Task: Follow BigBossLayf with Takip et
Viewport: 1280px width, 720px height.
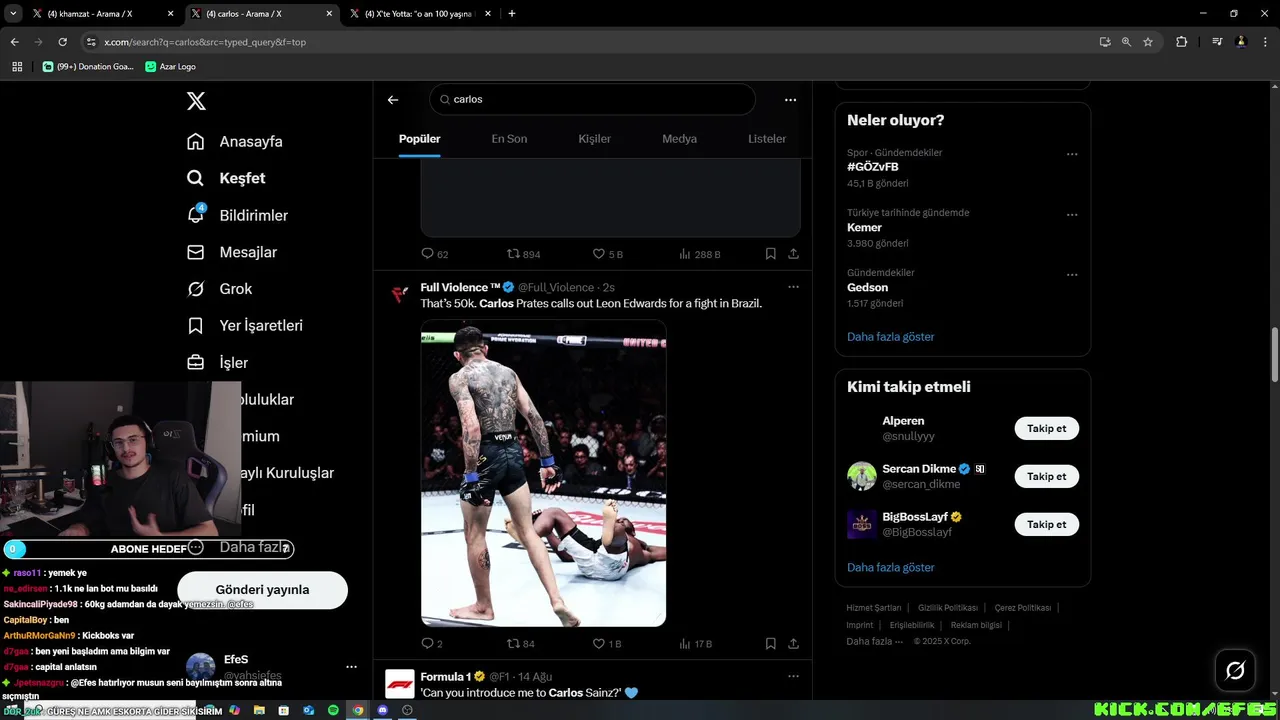Action: [1046, 524]
